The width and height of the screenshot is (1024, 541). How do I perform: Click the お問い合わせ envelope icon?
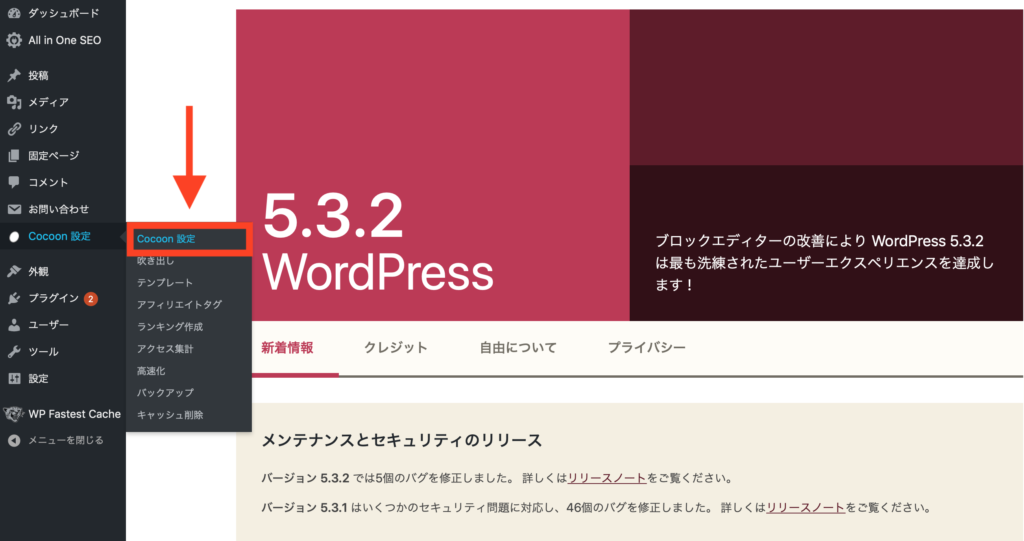point(14,209)
